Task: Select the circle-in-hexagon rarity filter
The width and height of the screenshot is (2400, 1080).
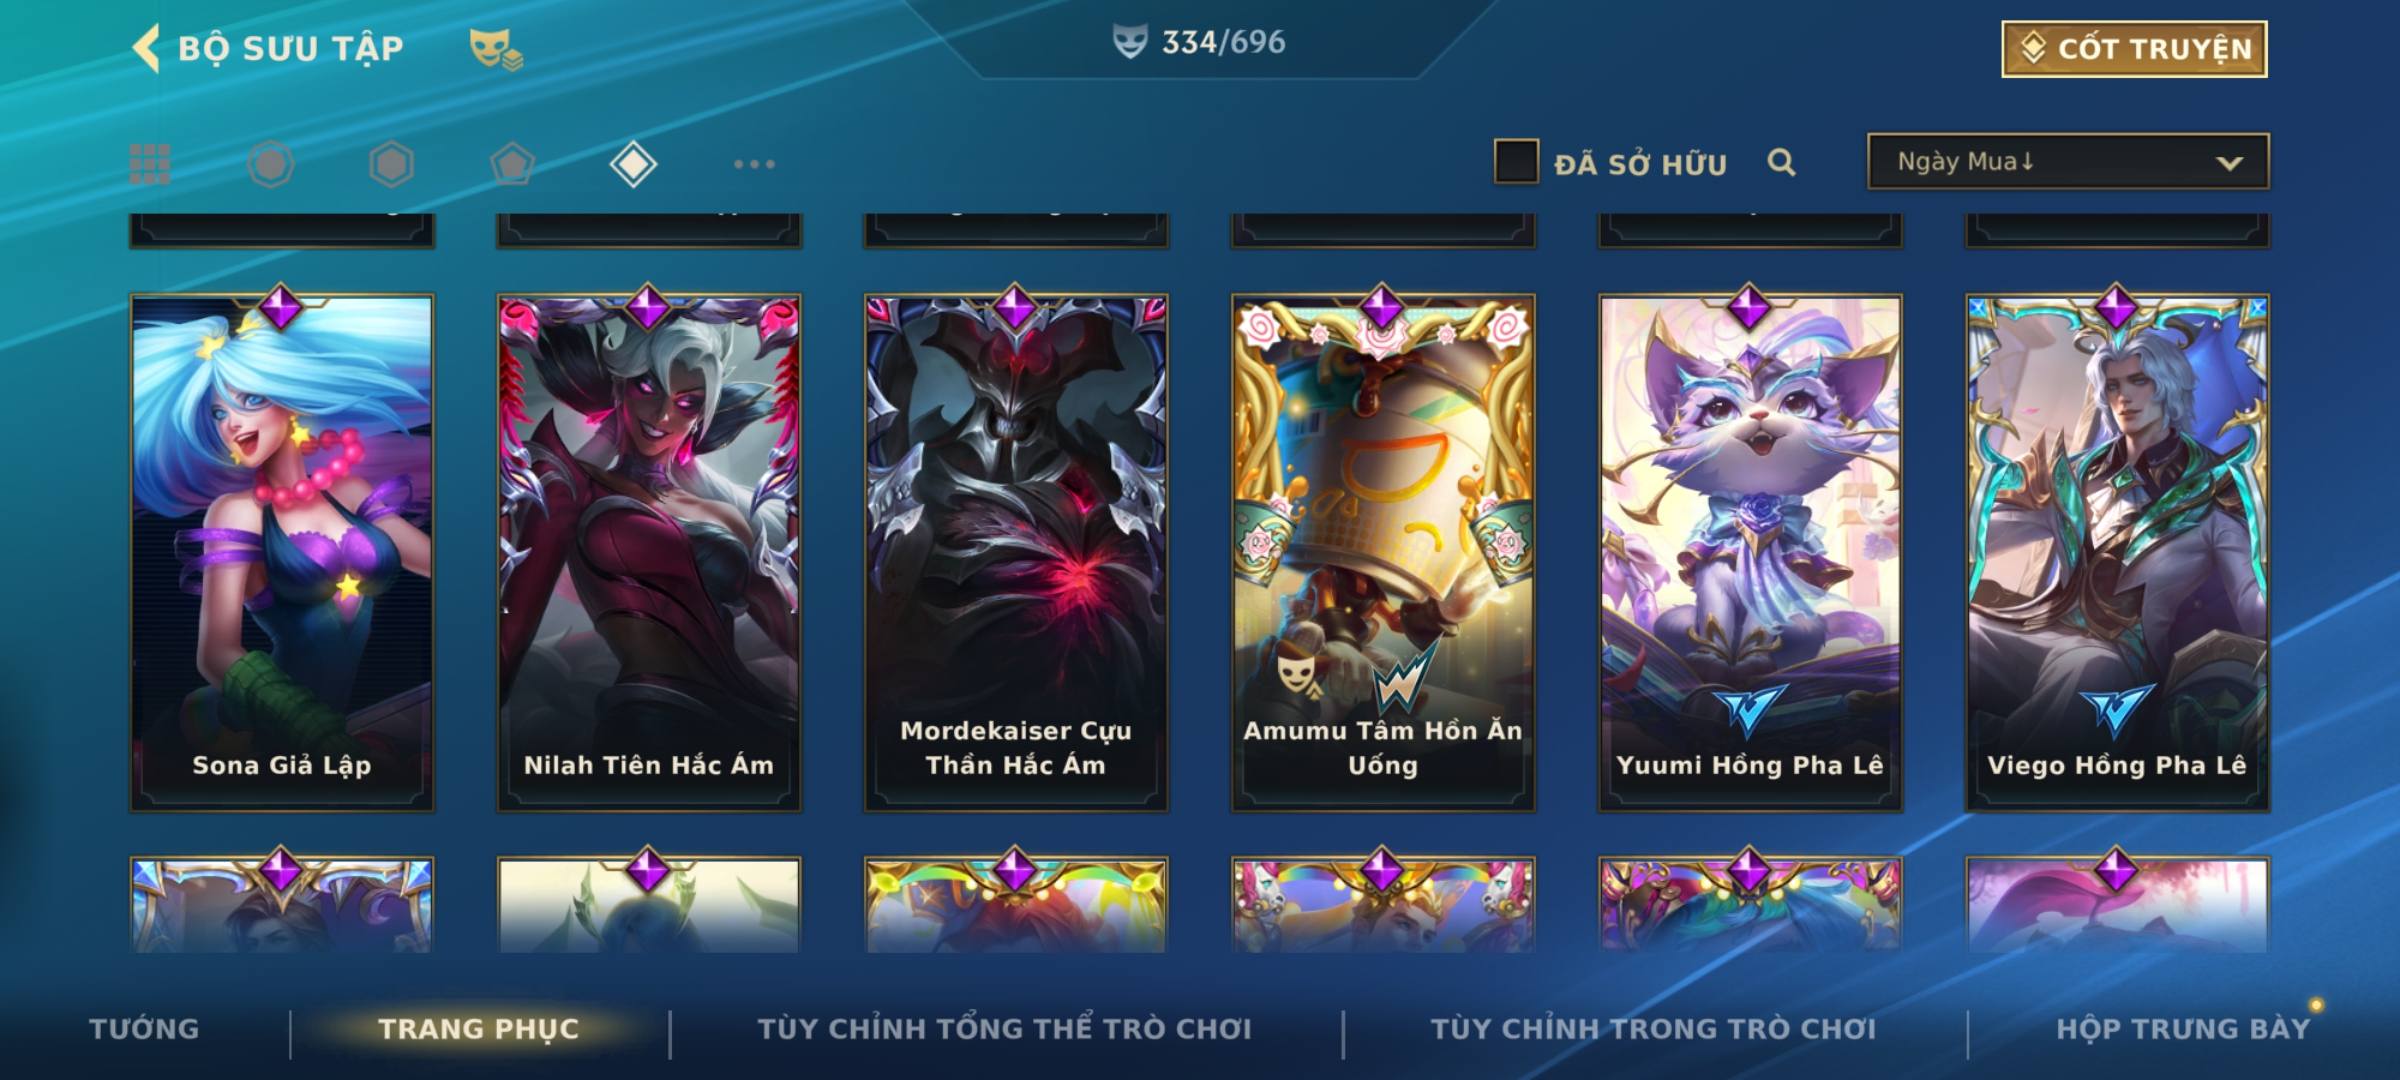Action: [x=271, y=164]
